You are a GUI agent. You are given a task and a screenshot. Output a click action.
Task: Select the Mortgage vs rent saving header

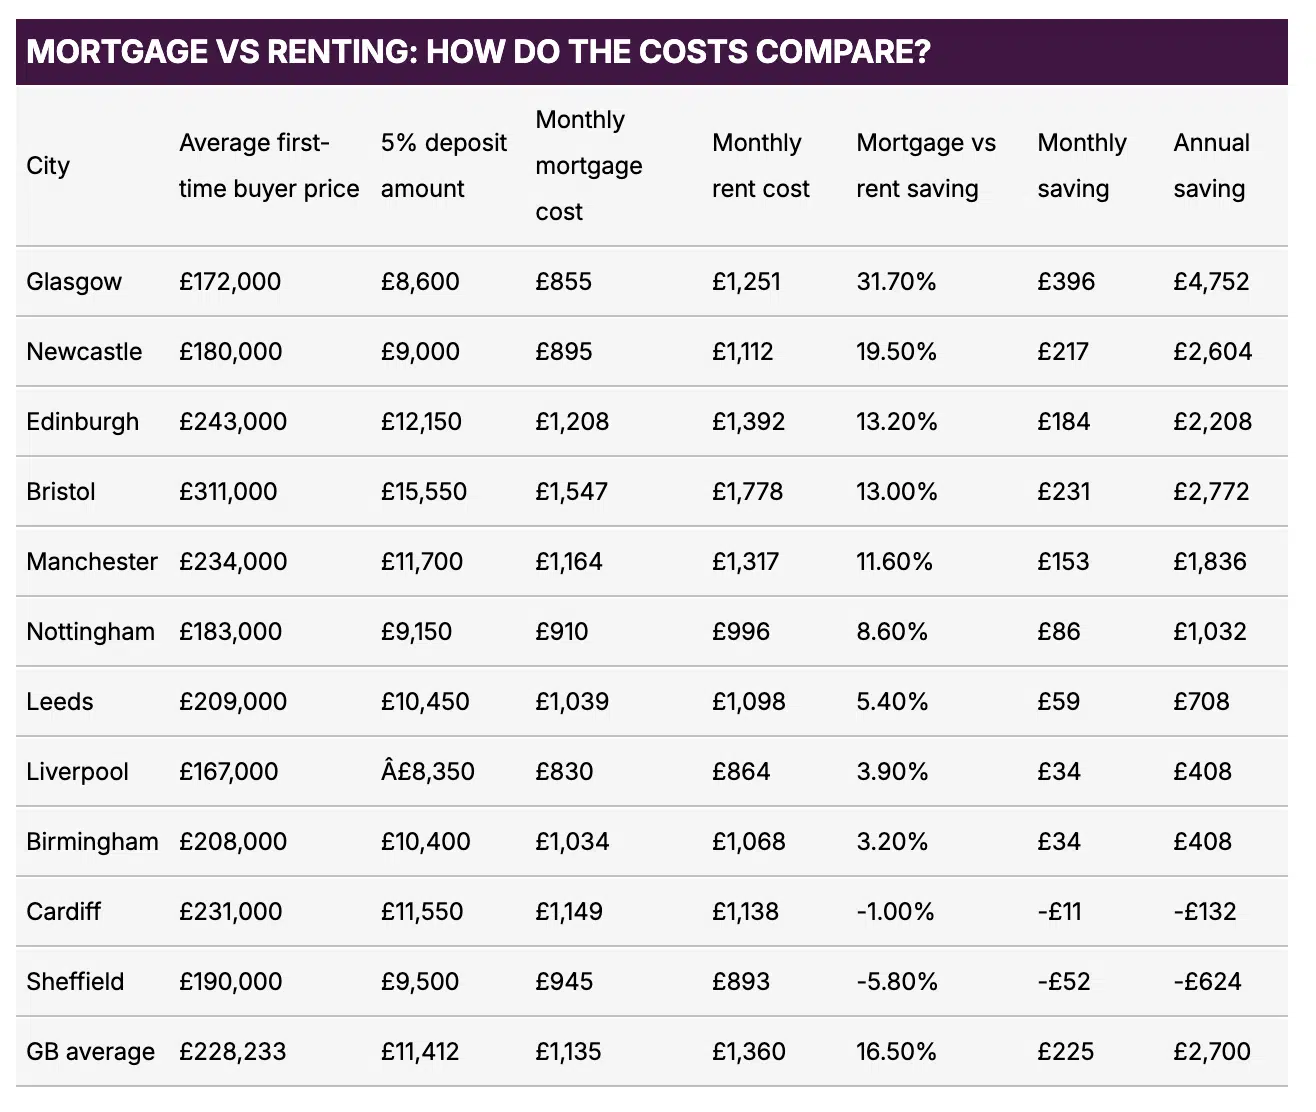click(925, 166)
